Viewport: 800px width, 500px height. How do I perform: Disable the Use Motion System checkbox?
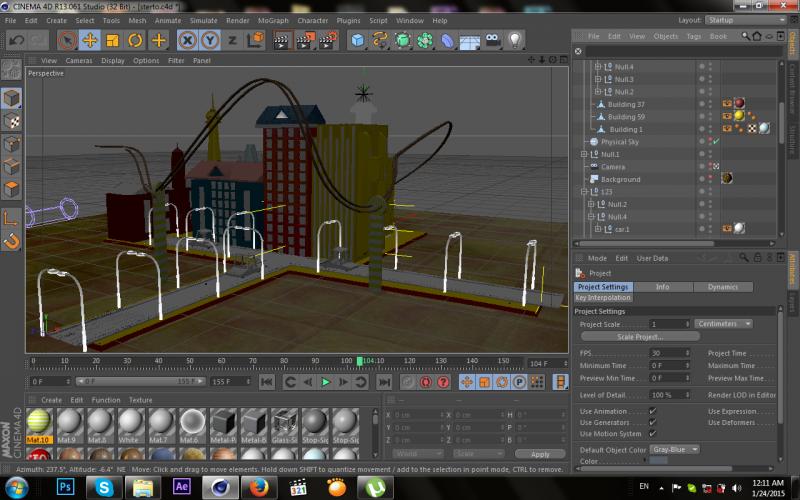[x=653, y=434]
